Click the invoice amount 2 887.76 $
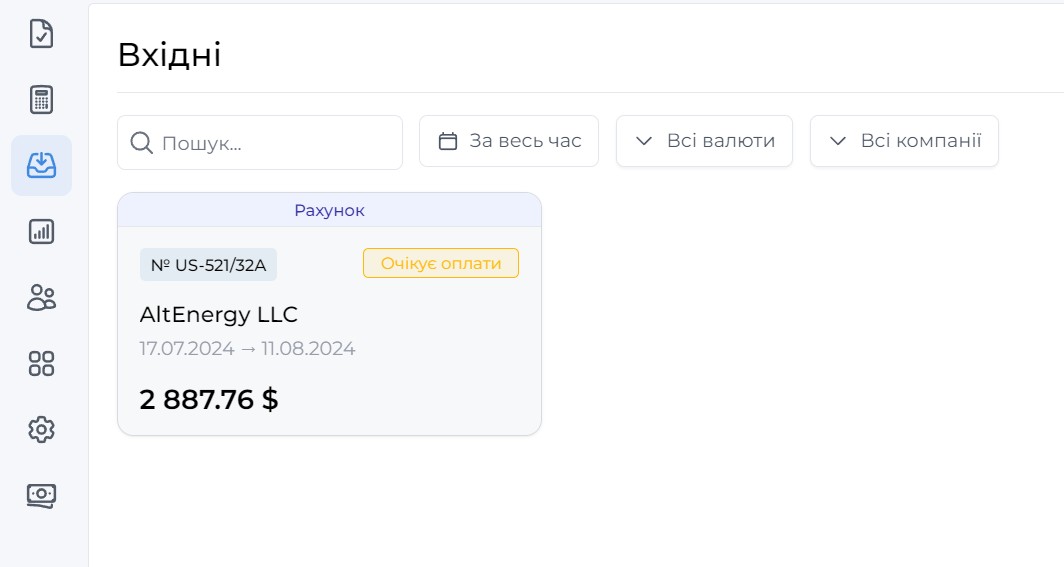Viewport: 1064px width, 567px height. pyautogui.click(x=209, y=399)
